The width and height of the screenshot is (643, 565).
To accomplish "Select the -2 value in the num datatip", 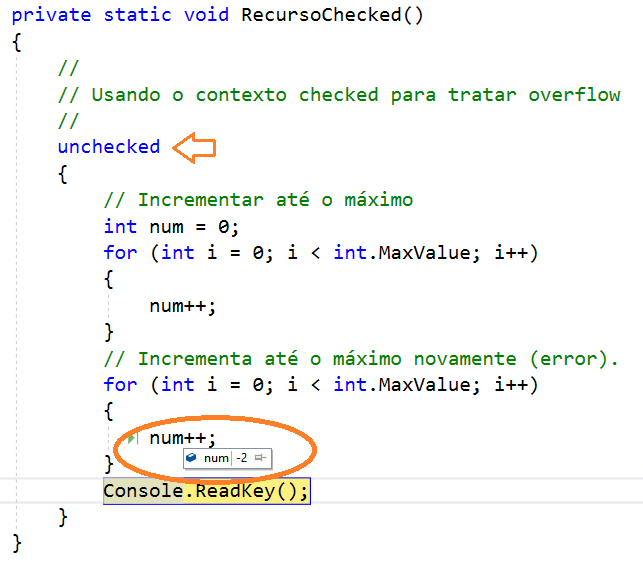I will tap(242, 458).
